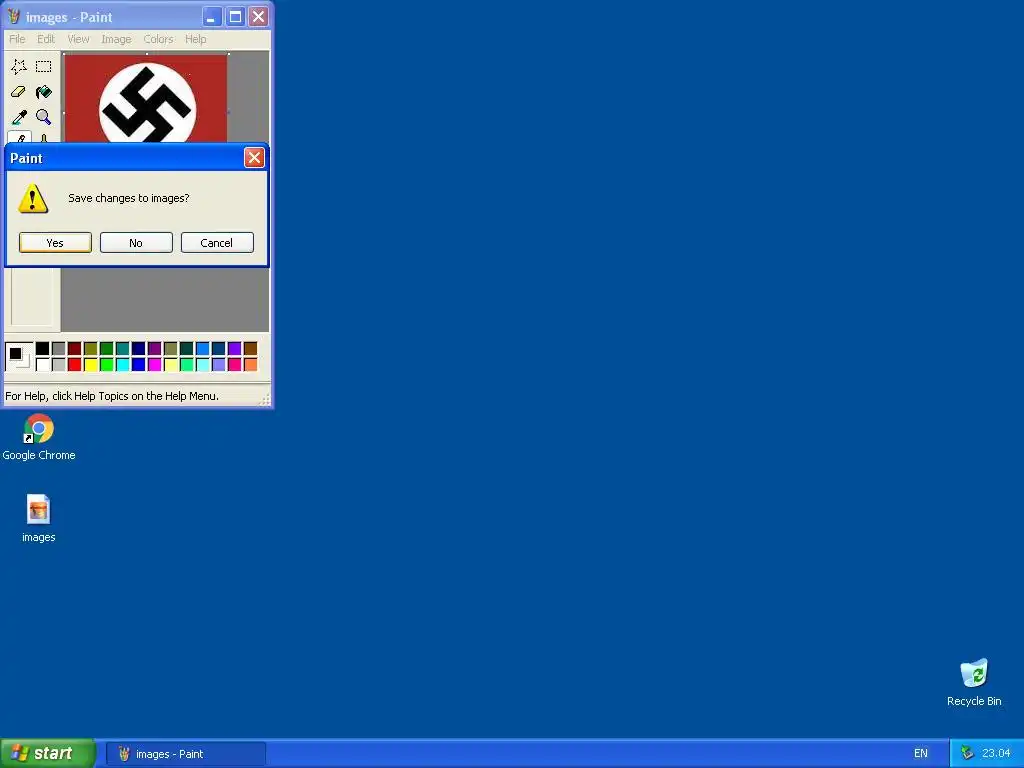Click the 'For Help, click Help Topics' status text

[x=112, y=396]
